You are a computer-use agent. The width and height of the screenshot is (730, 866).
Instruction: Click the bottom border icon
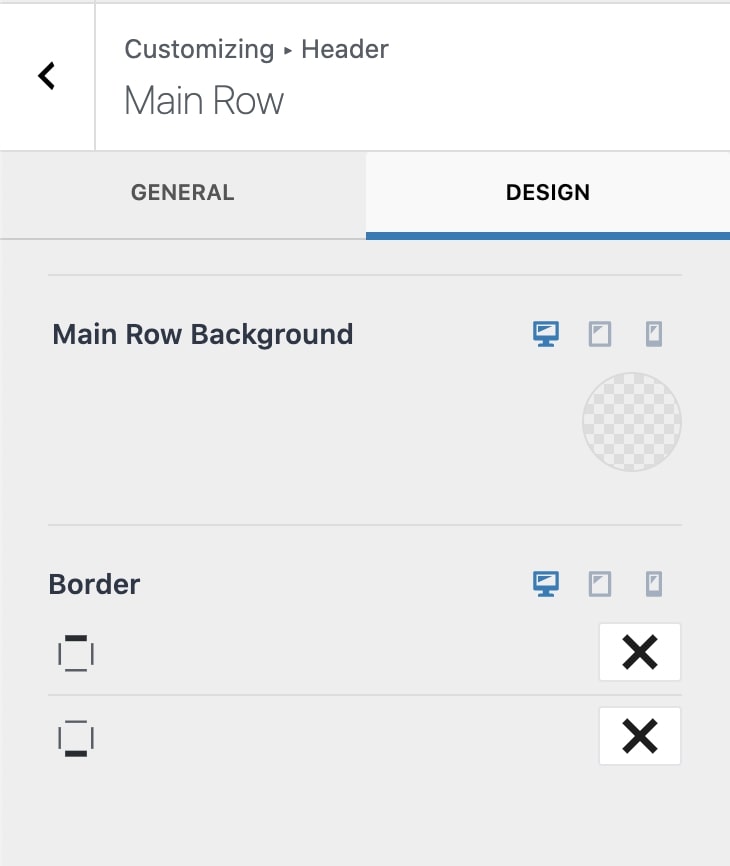(x=76, y=738)
